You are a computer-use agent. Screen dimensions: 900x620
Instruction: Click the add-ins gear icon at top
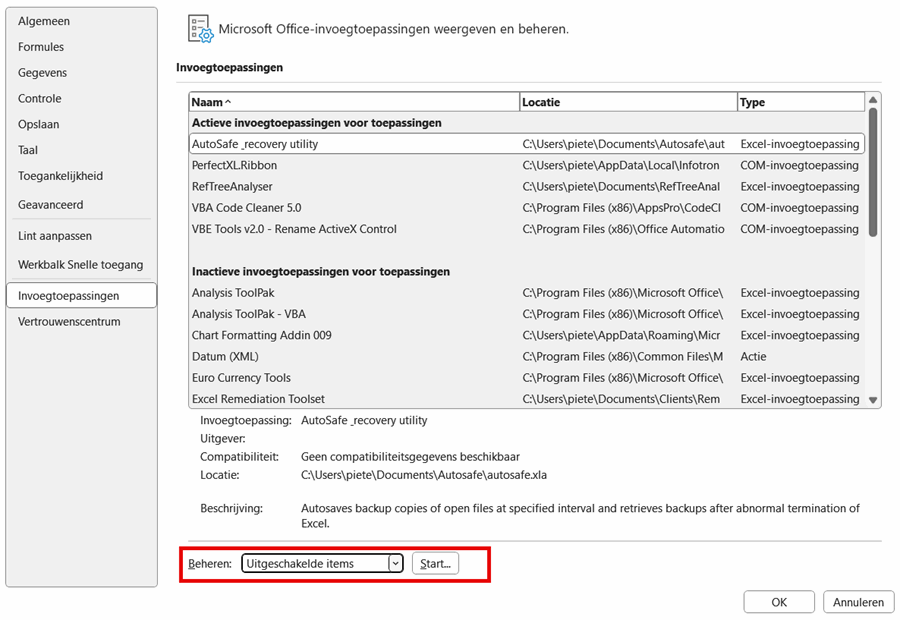tap(201, 29)
